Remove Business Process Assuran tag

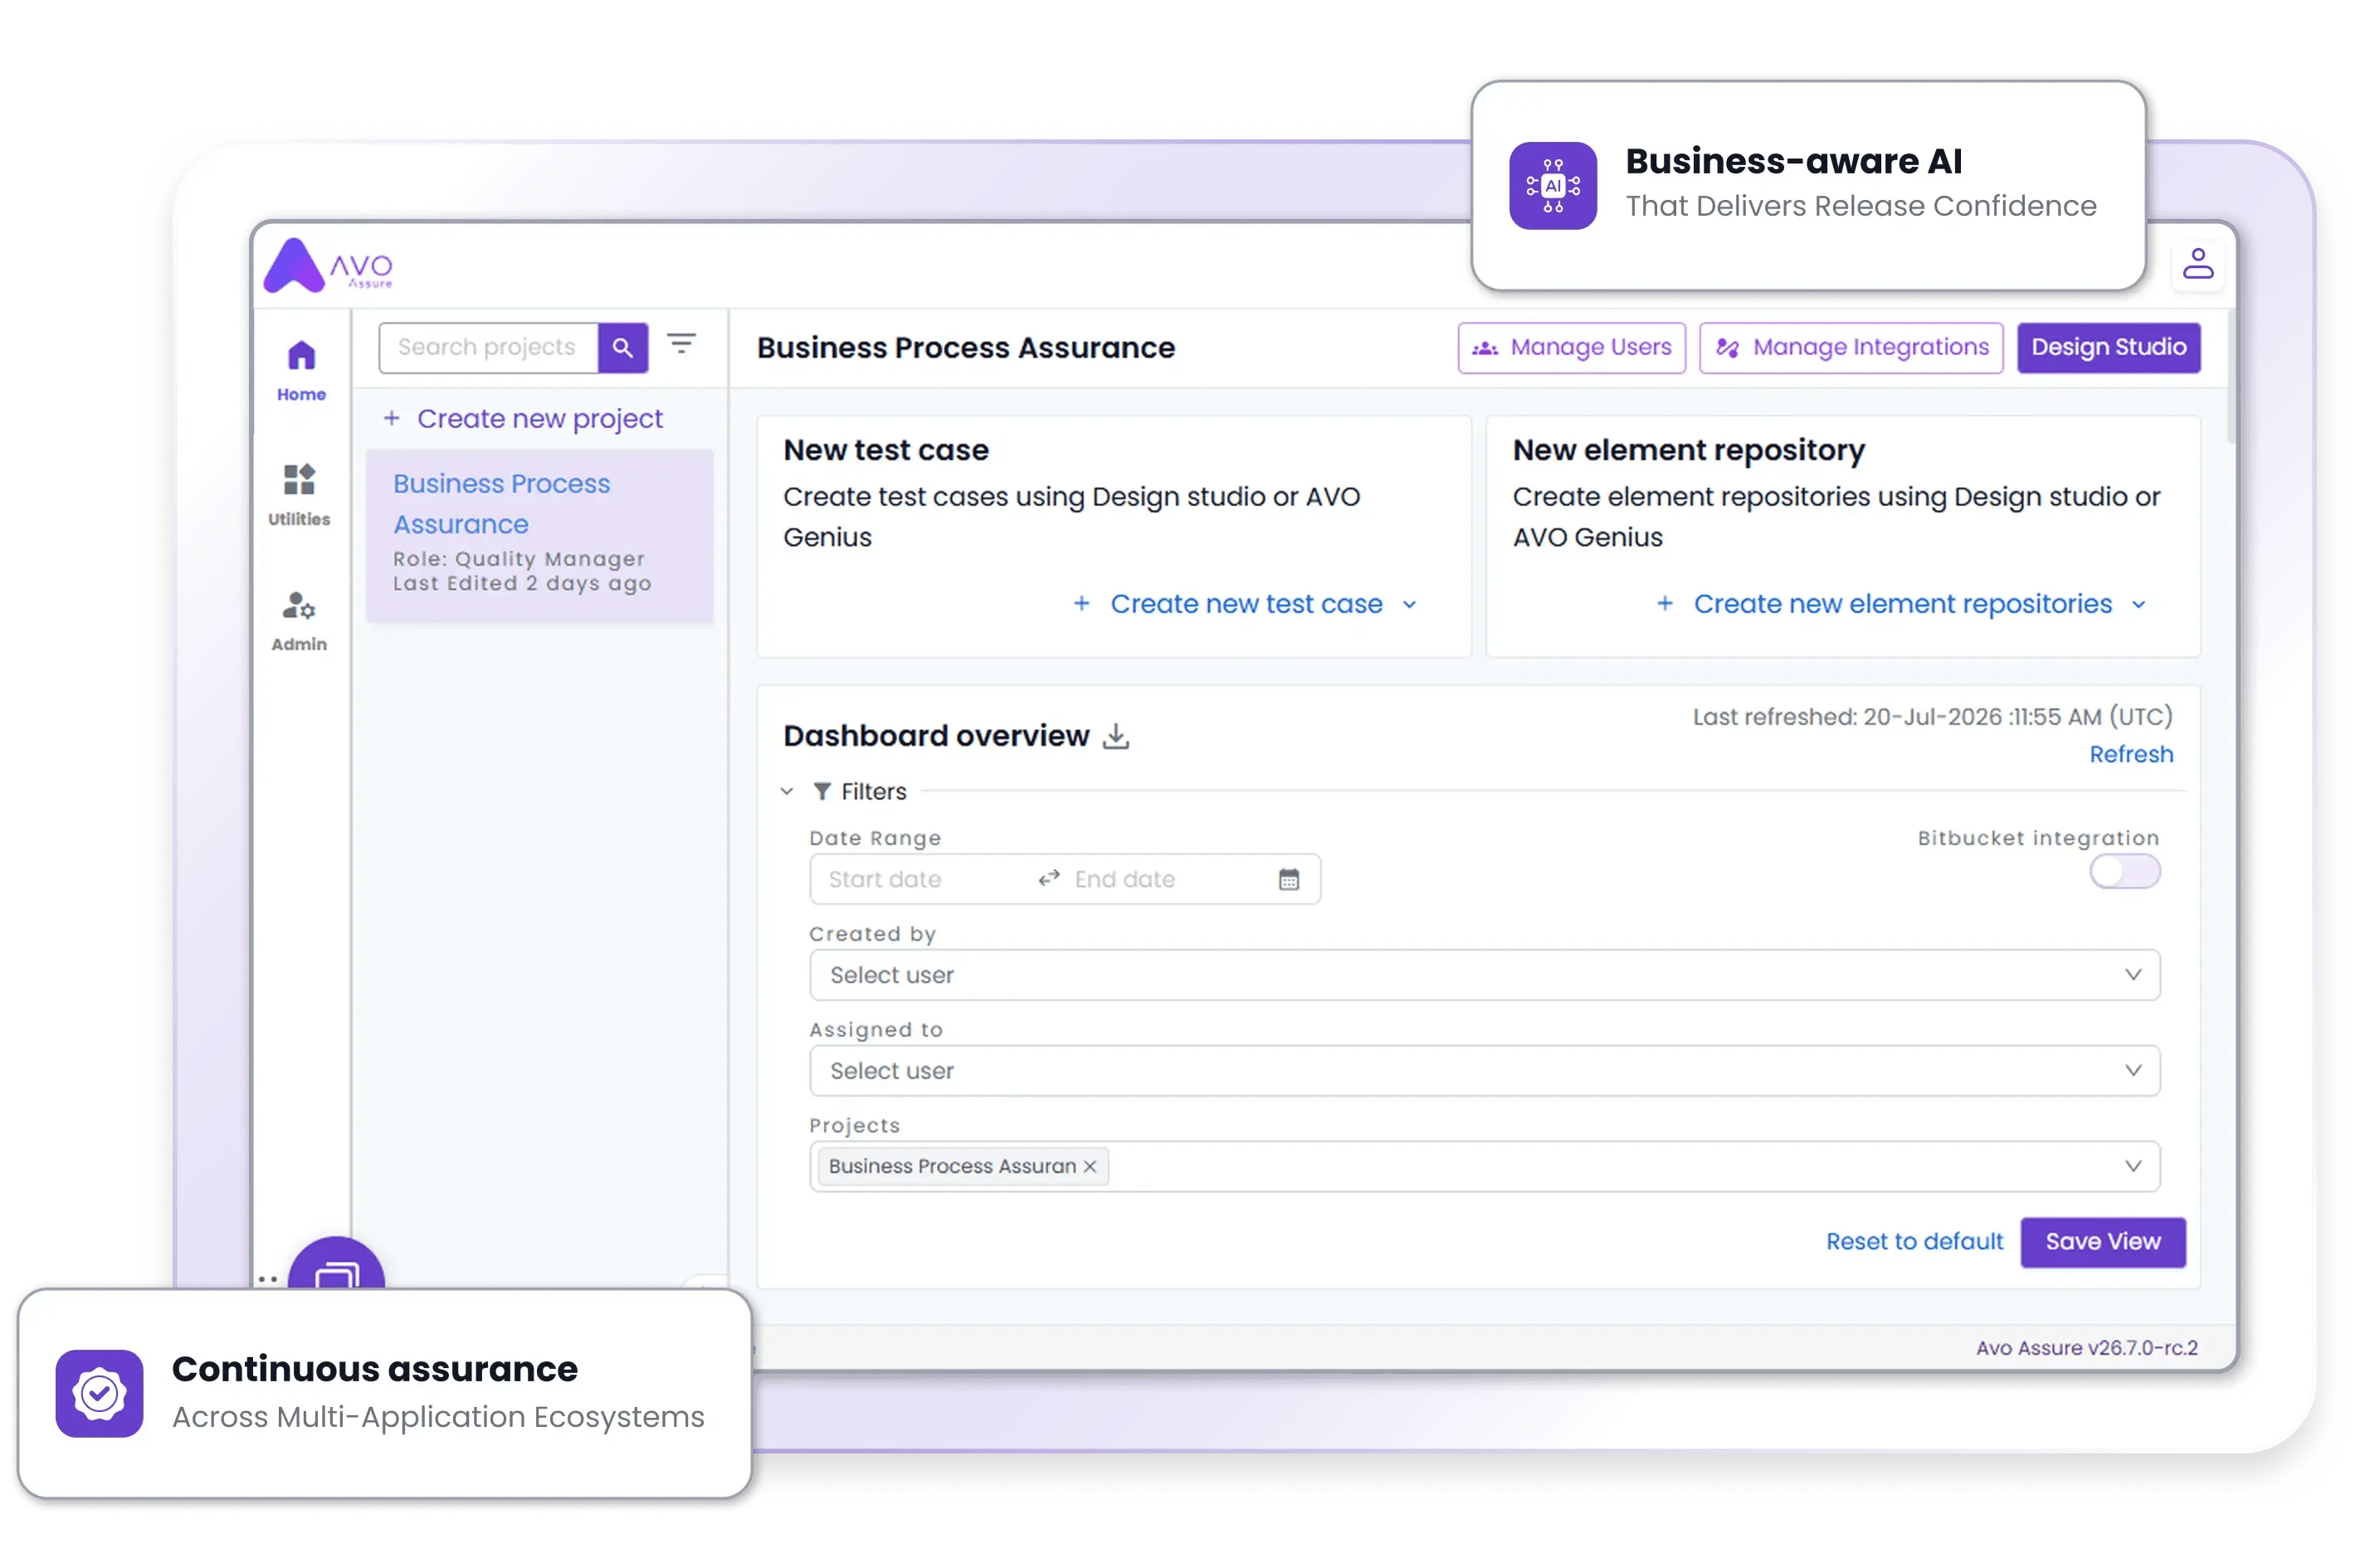pyautogui.click(x=1090, y=1167)
